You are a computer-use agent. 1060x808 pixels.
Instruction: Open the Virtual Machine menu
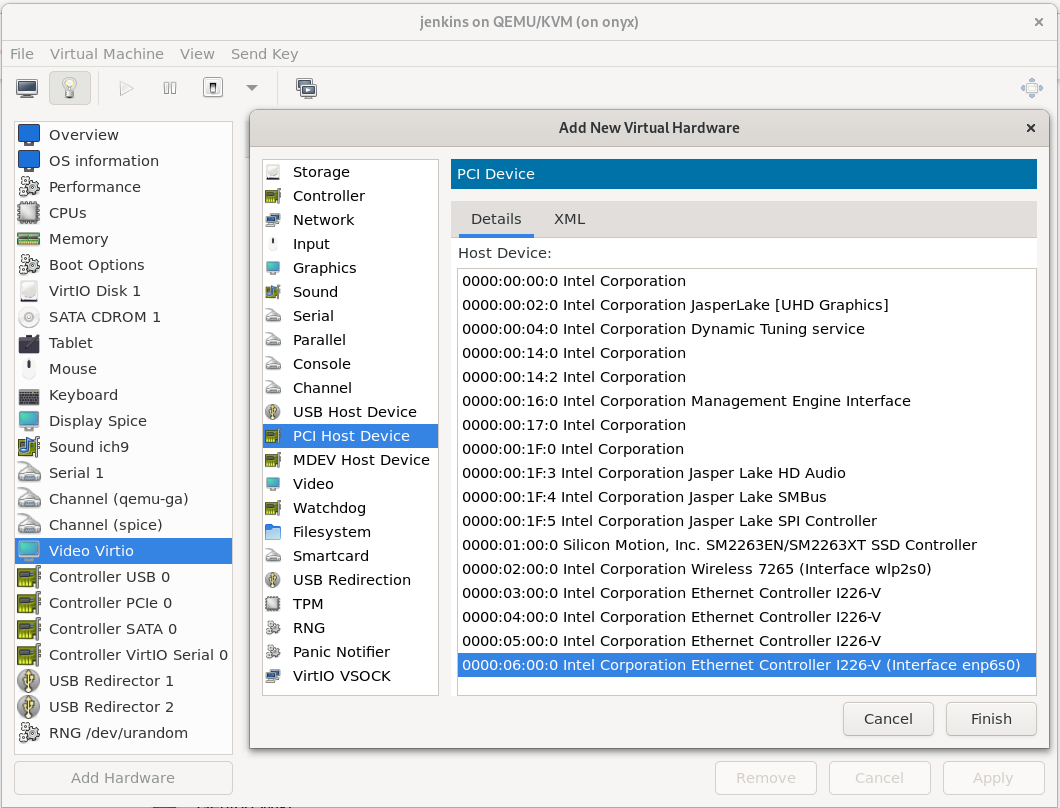(x=107, y=54)
